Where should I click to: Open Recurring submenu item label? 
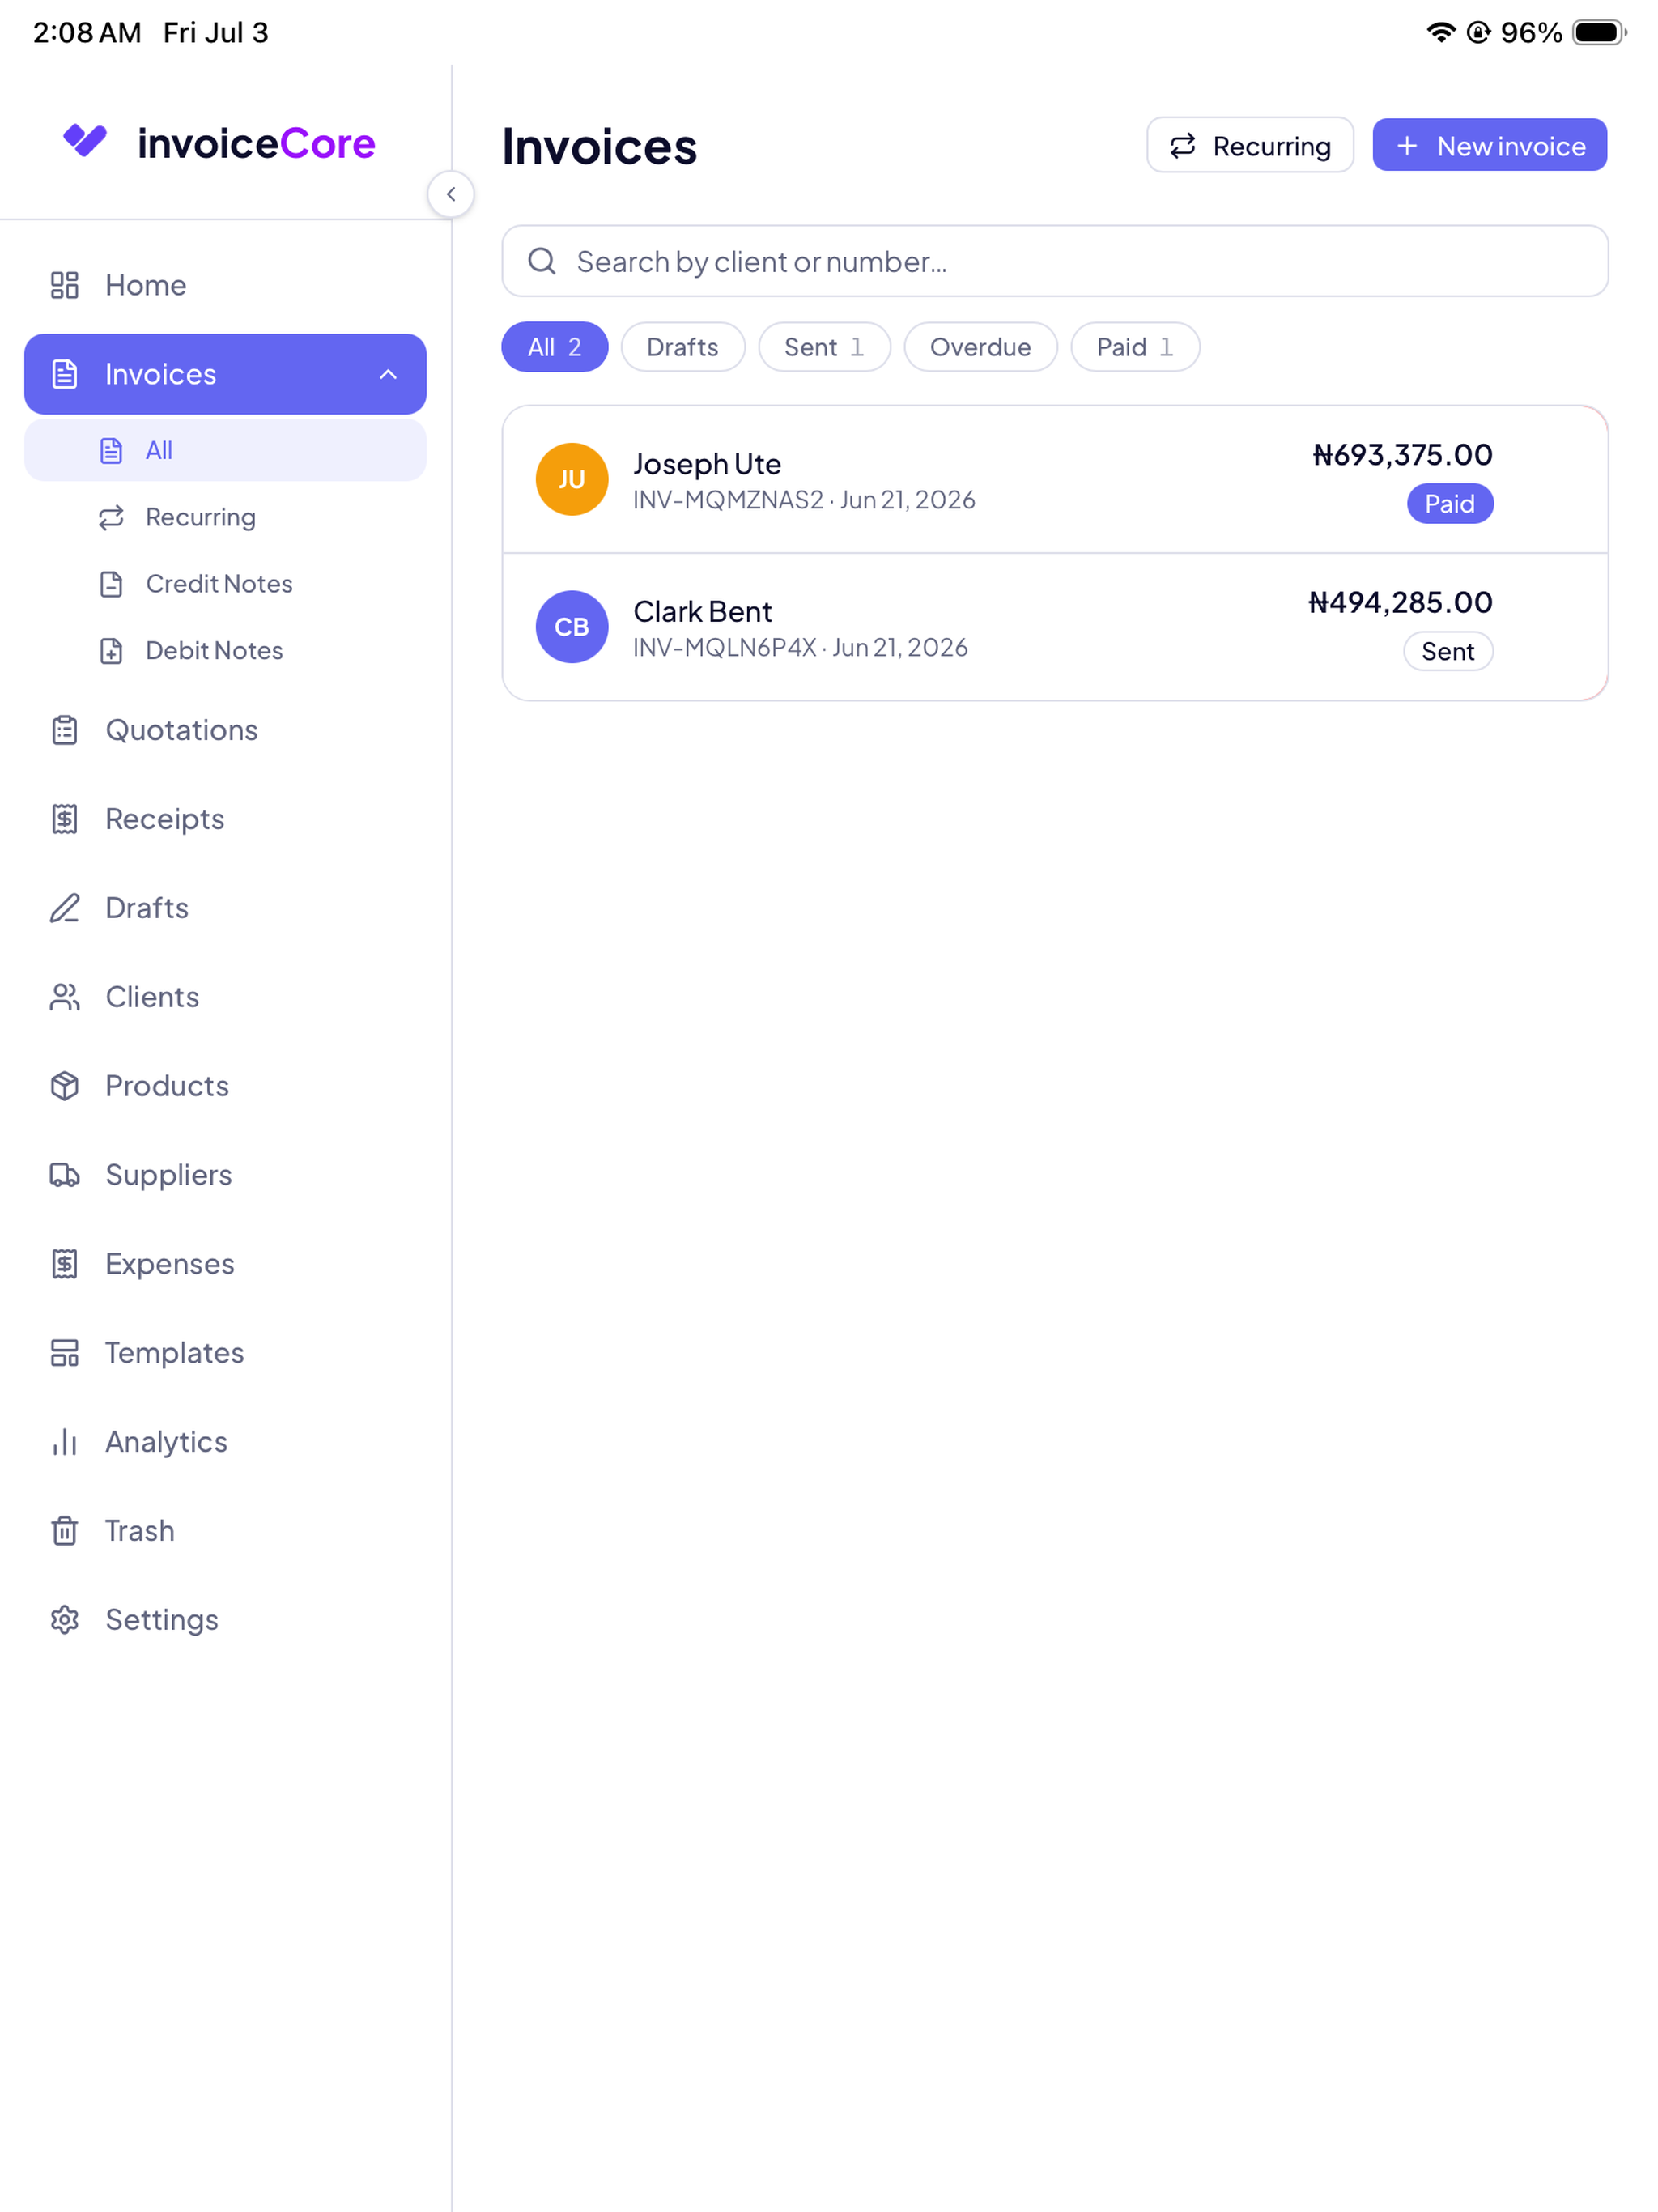coord(201,517)
